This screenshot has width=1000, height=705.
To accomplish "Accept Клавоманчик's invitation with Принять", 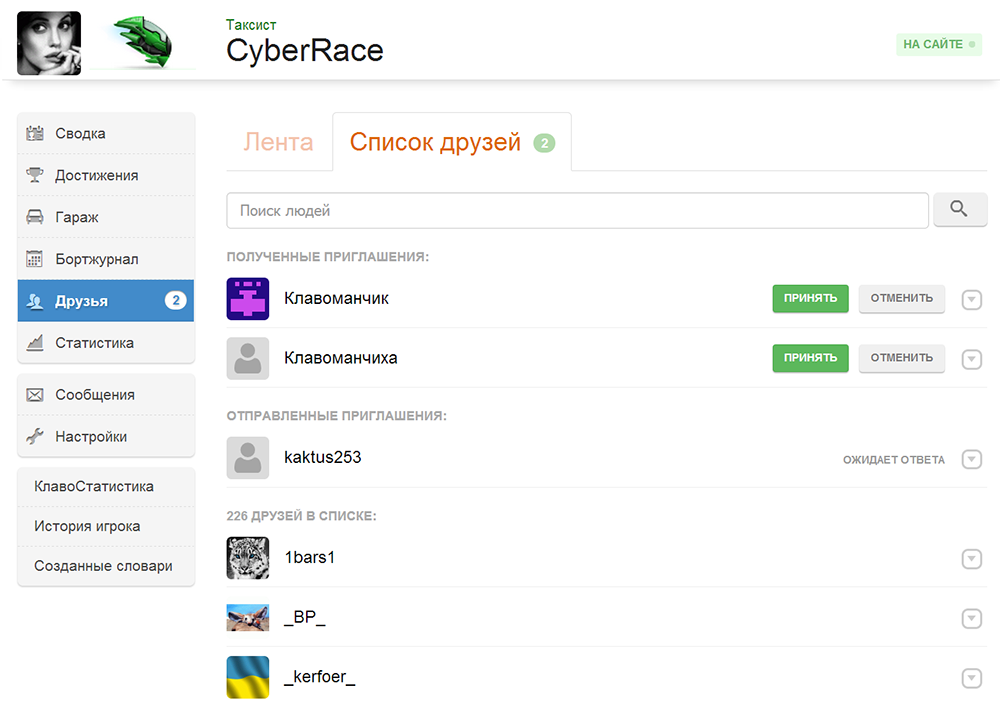I will 810,298.
